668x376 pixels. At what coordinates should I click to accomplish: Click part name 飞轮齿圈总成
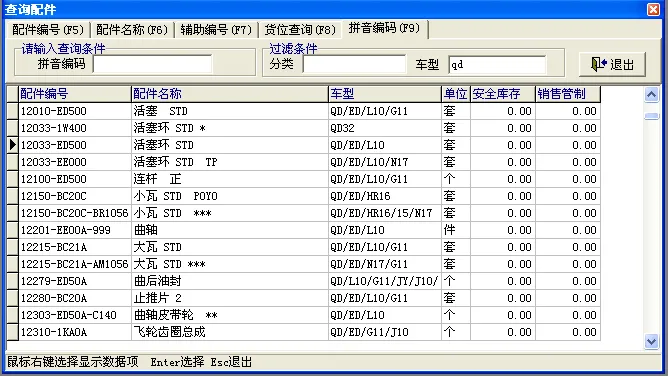tap(170, 333)
